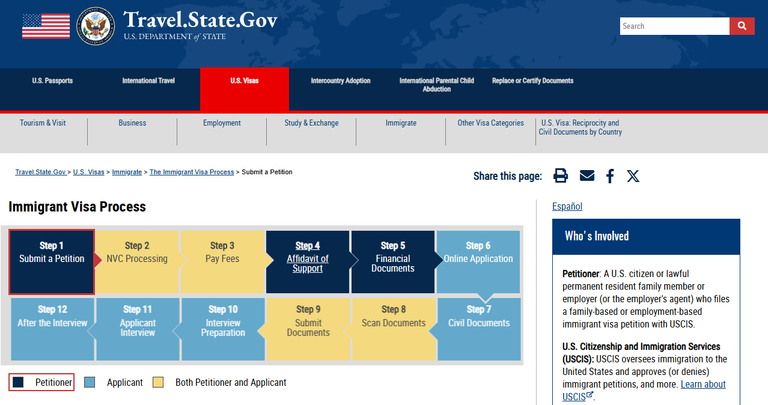Image resolution: width=768 pixels, height=405 pixels.
Task: Open International Parental Child Abduction menu
Action: 436,85
